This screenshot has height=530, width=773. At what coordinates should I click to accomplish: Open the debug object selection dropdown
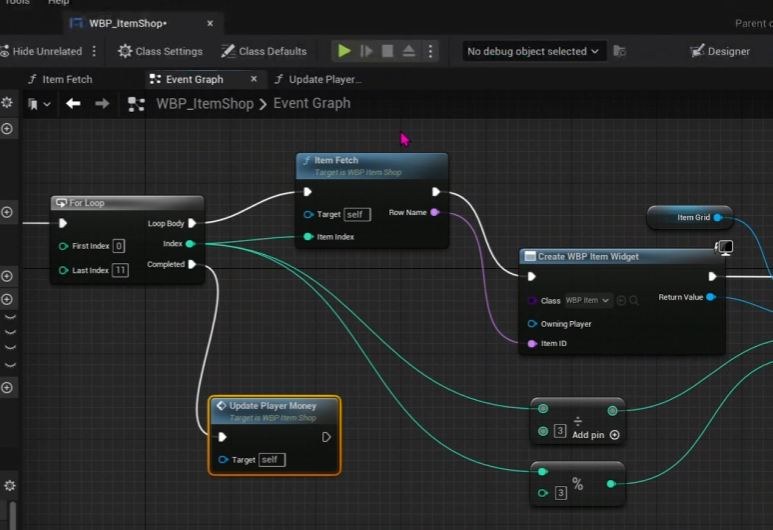(x=532, y=51)
